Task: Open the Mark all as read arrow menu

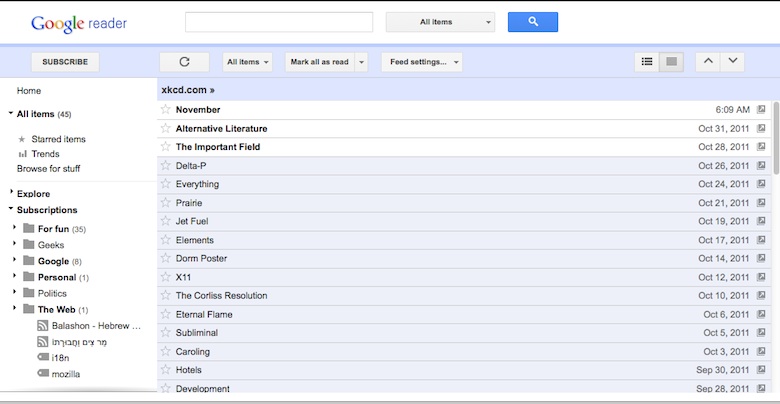Action: coord(362,62)
